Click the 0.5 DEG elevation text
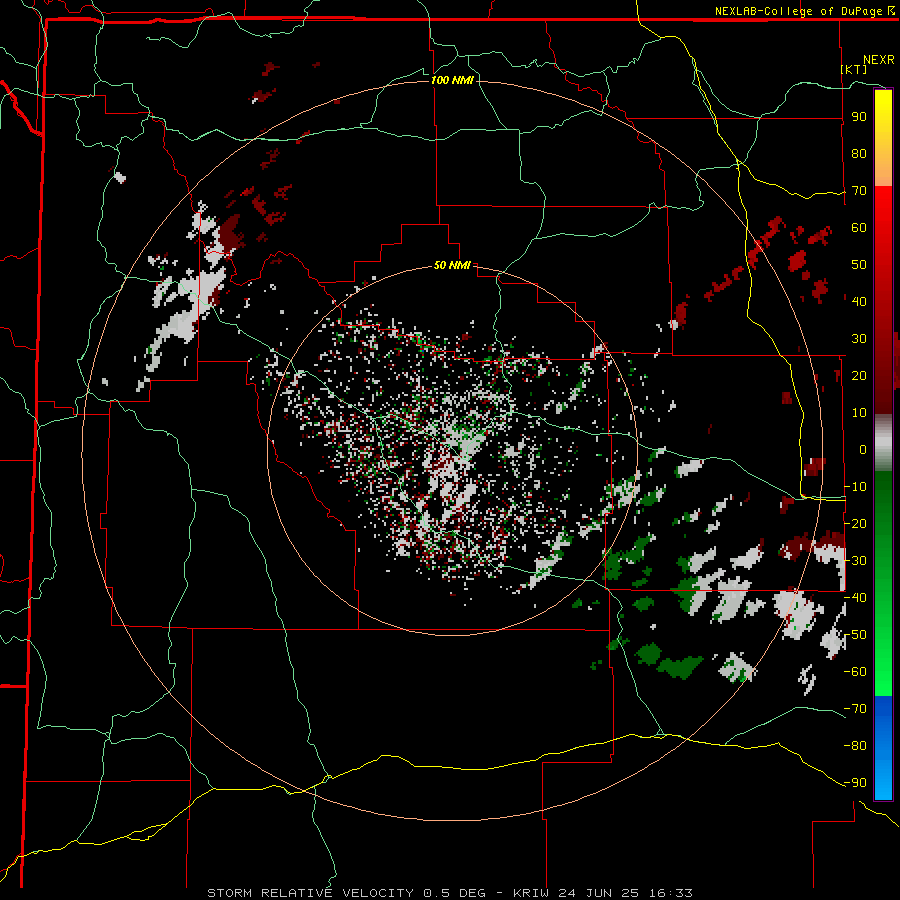This screenshot has width=900, height=900. coord(455,893)
